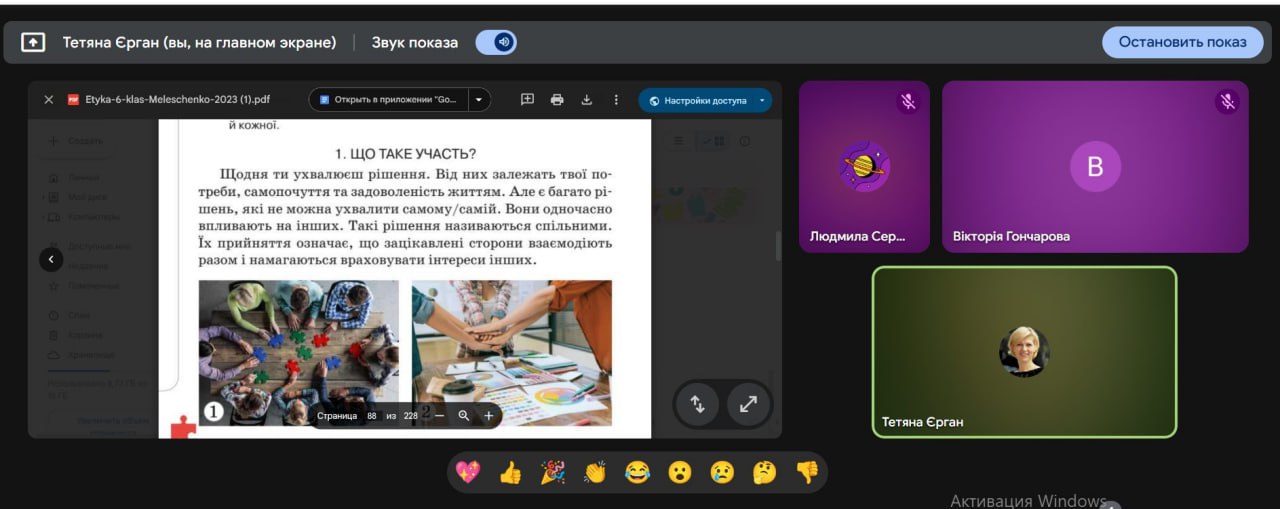Go to previous file with left arrow
1280x509 pixels.
(x=51, y=260)
